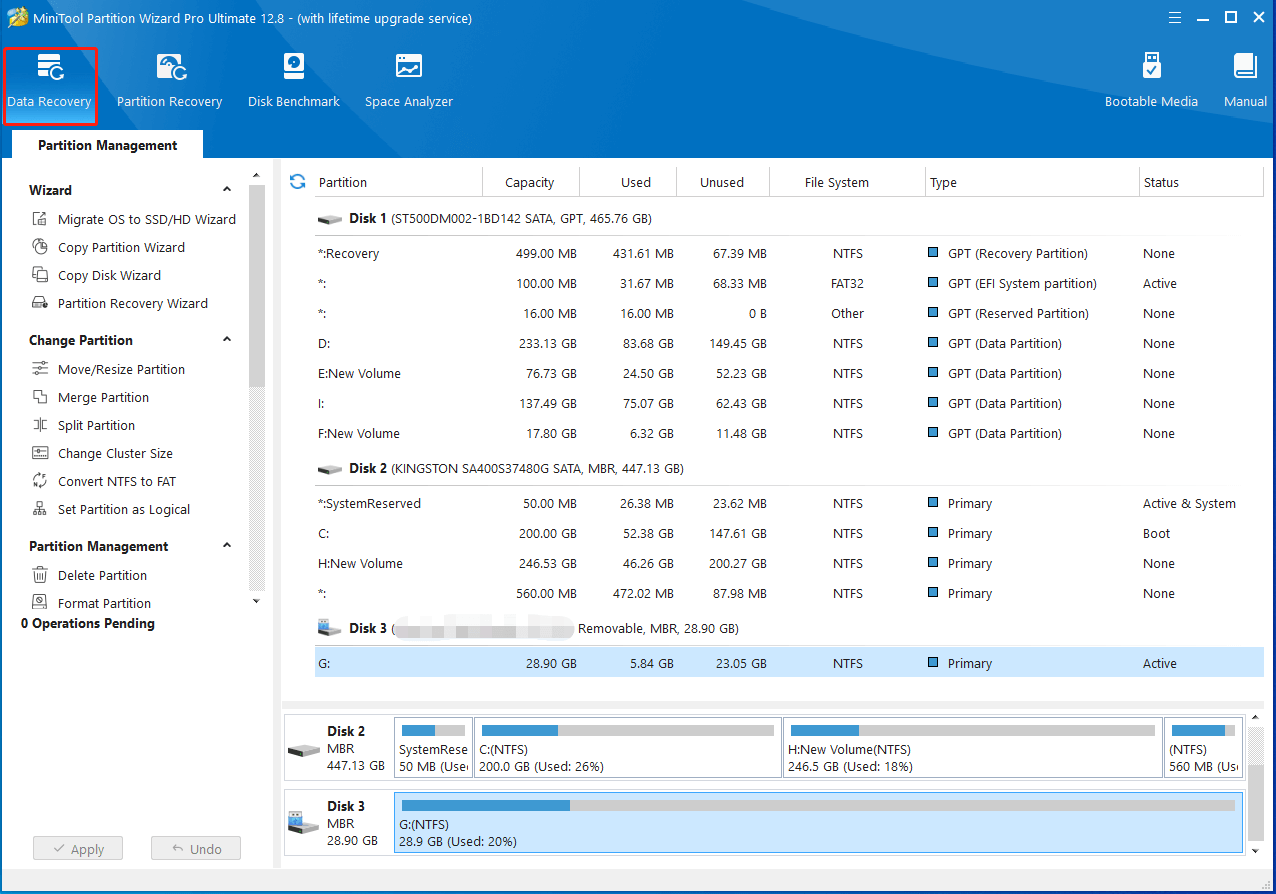Screen dimensions: 1276x894
Task: Choose Move/Resize Partition
Action: (109, 369)
